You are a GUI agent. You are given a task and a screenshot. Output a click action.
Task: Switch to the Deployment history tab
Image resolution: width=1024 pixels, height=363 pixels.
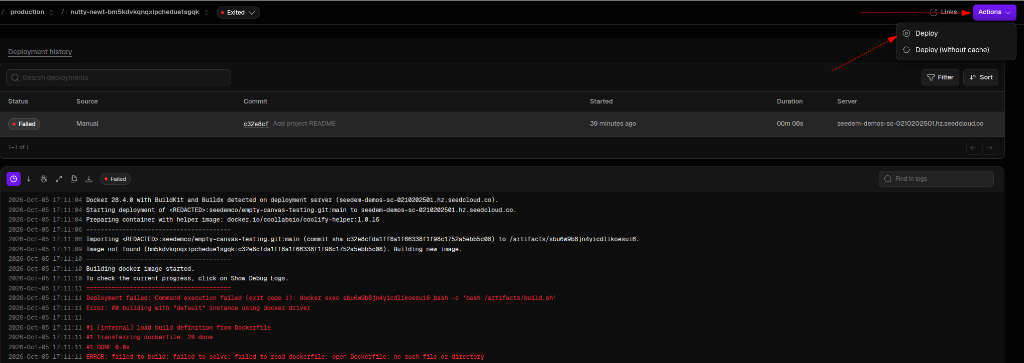tap(40, 52)
